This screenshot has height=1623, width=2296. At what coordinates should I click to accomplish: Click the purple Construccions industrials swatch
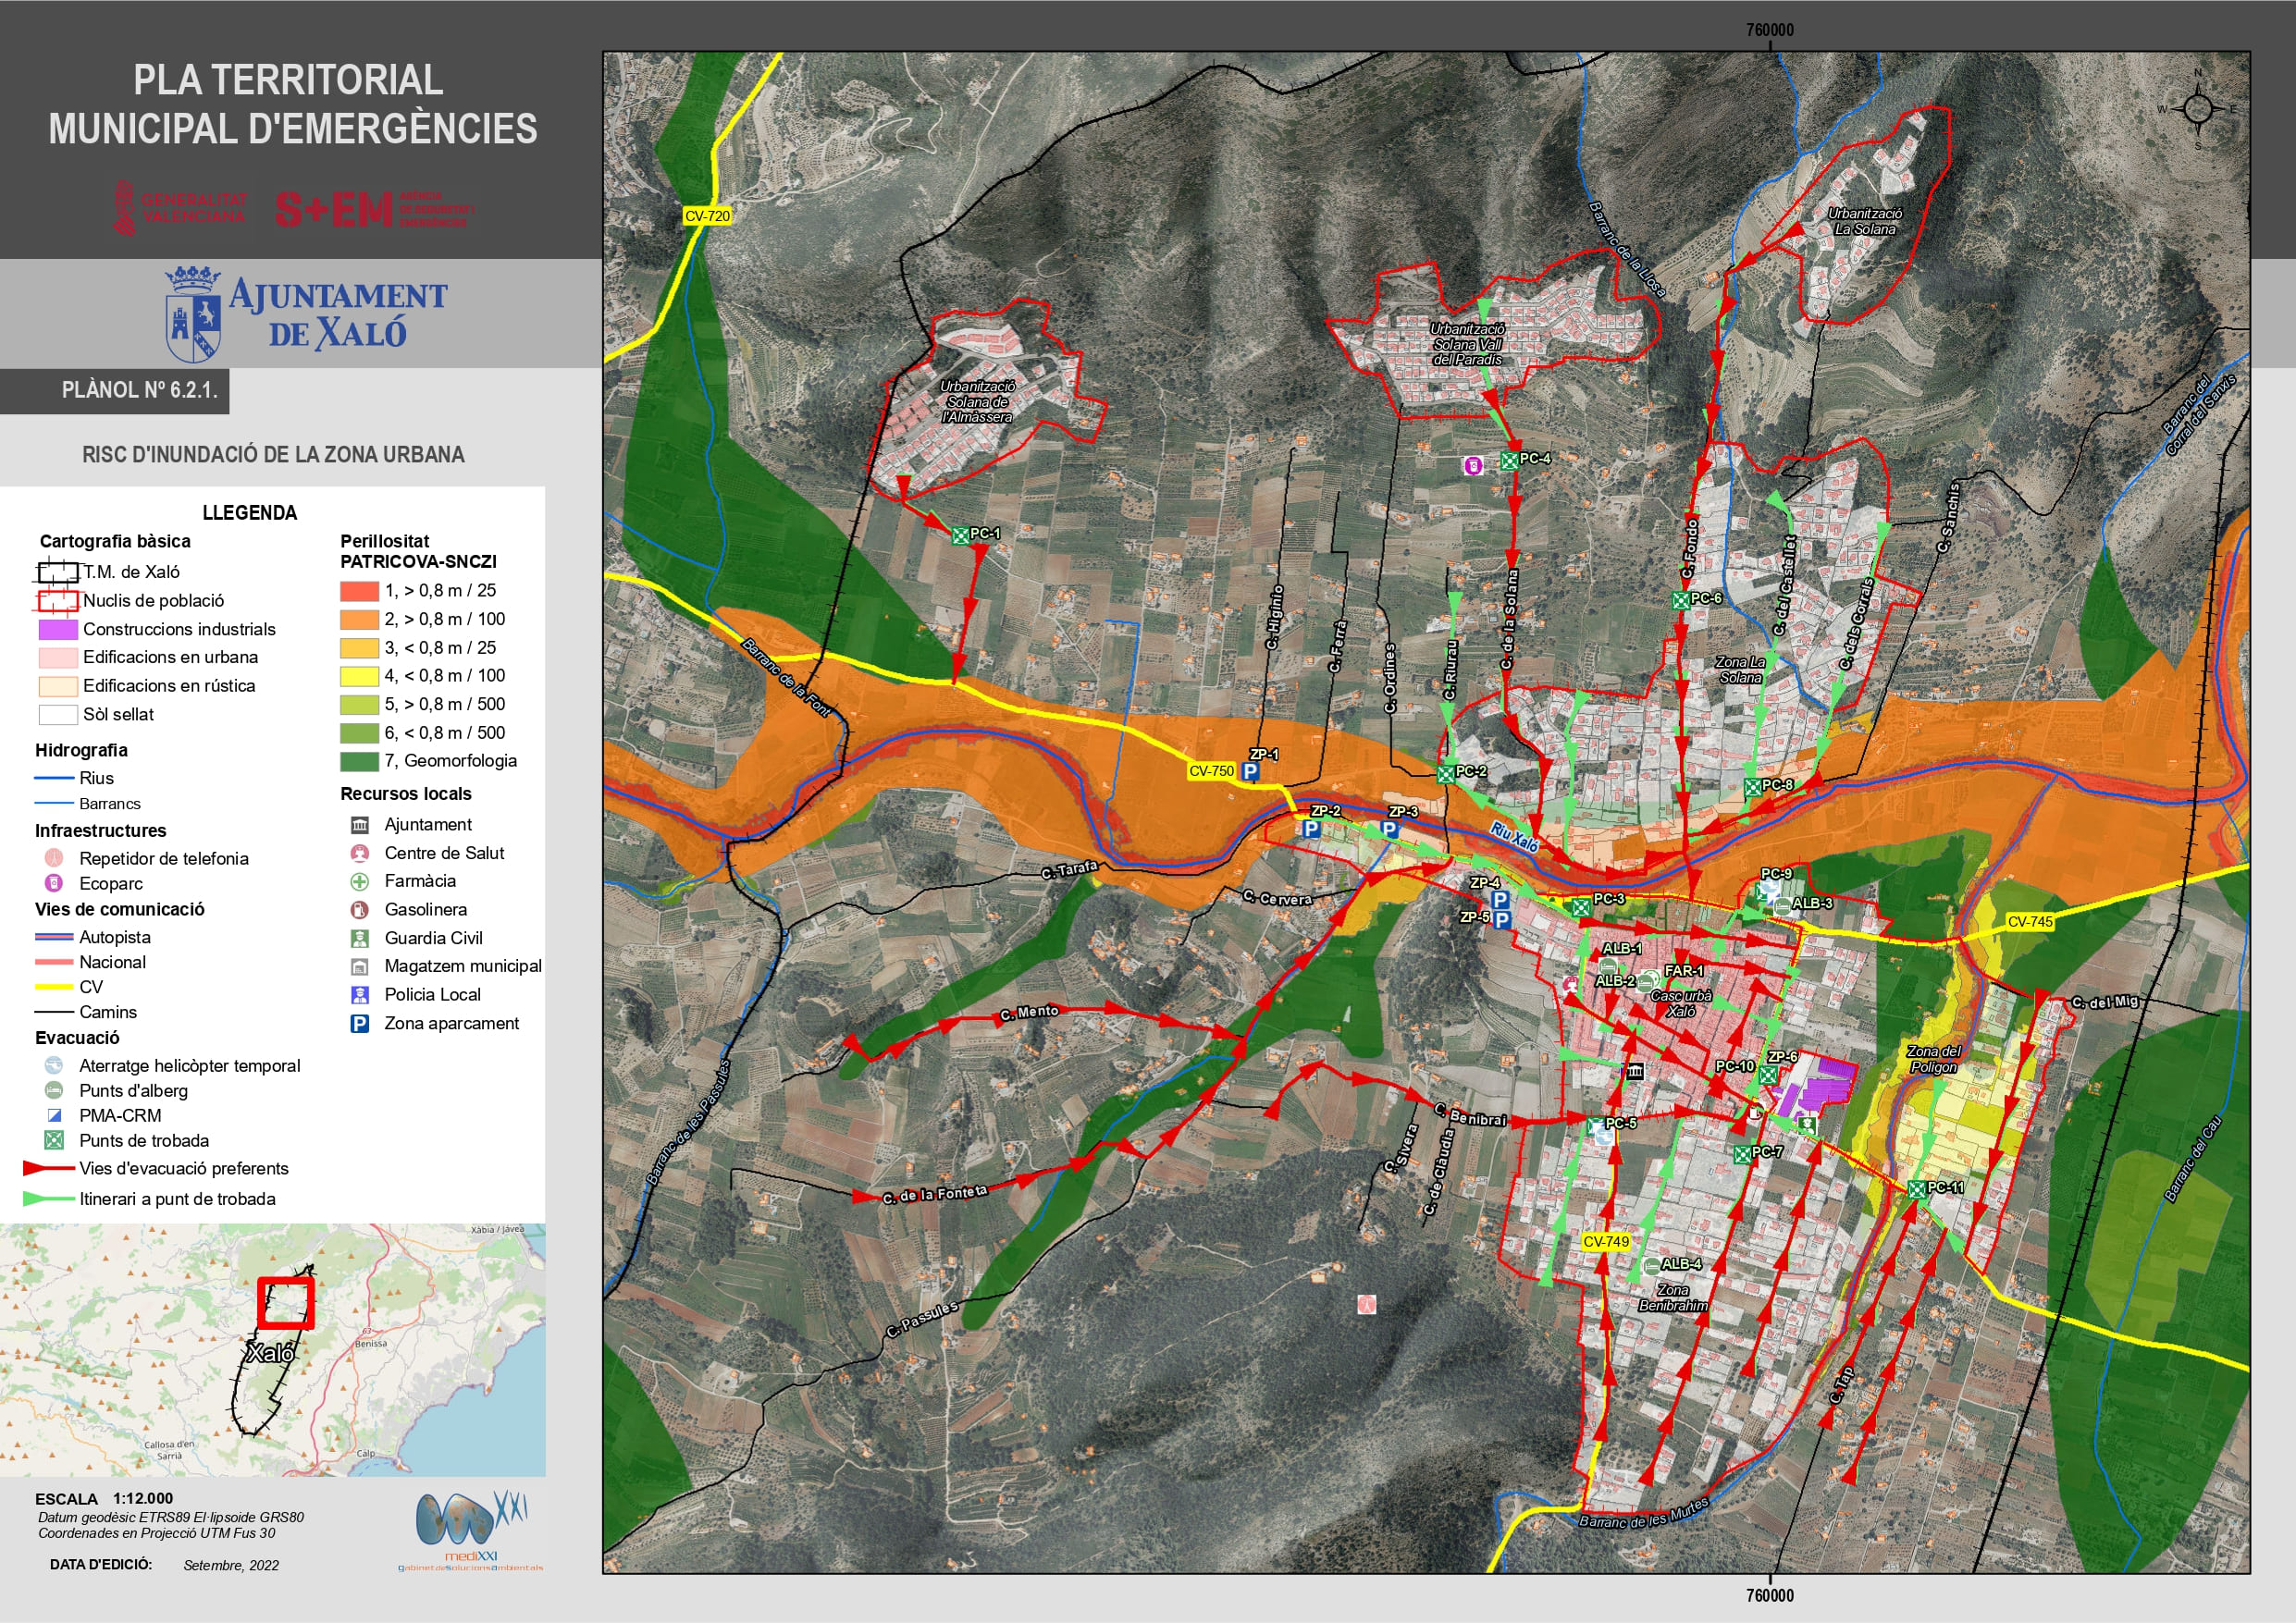click(x=57, y=629)
